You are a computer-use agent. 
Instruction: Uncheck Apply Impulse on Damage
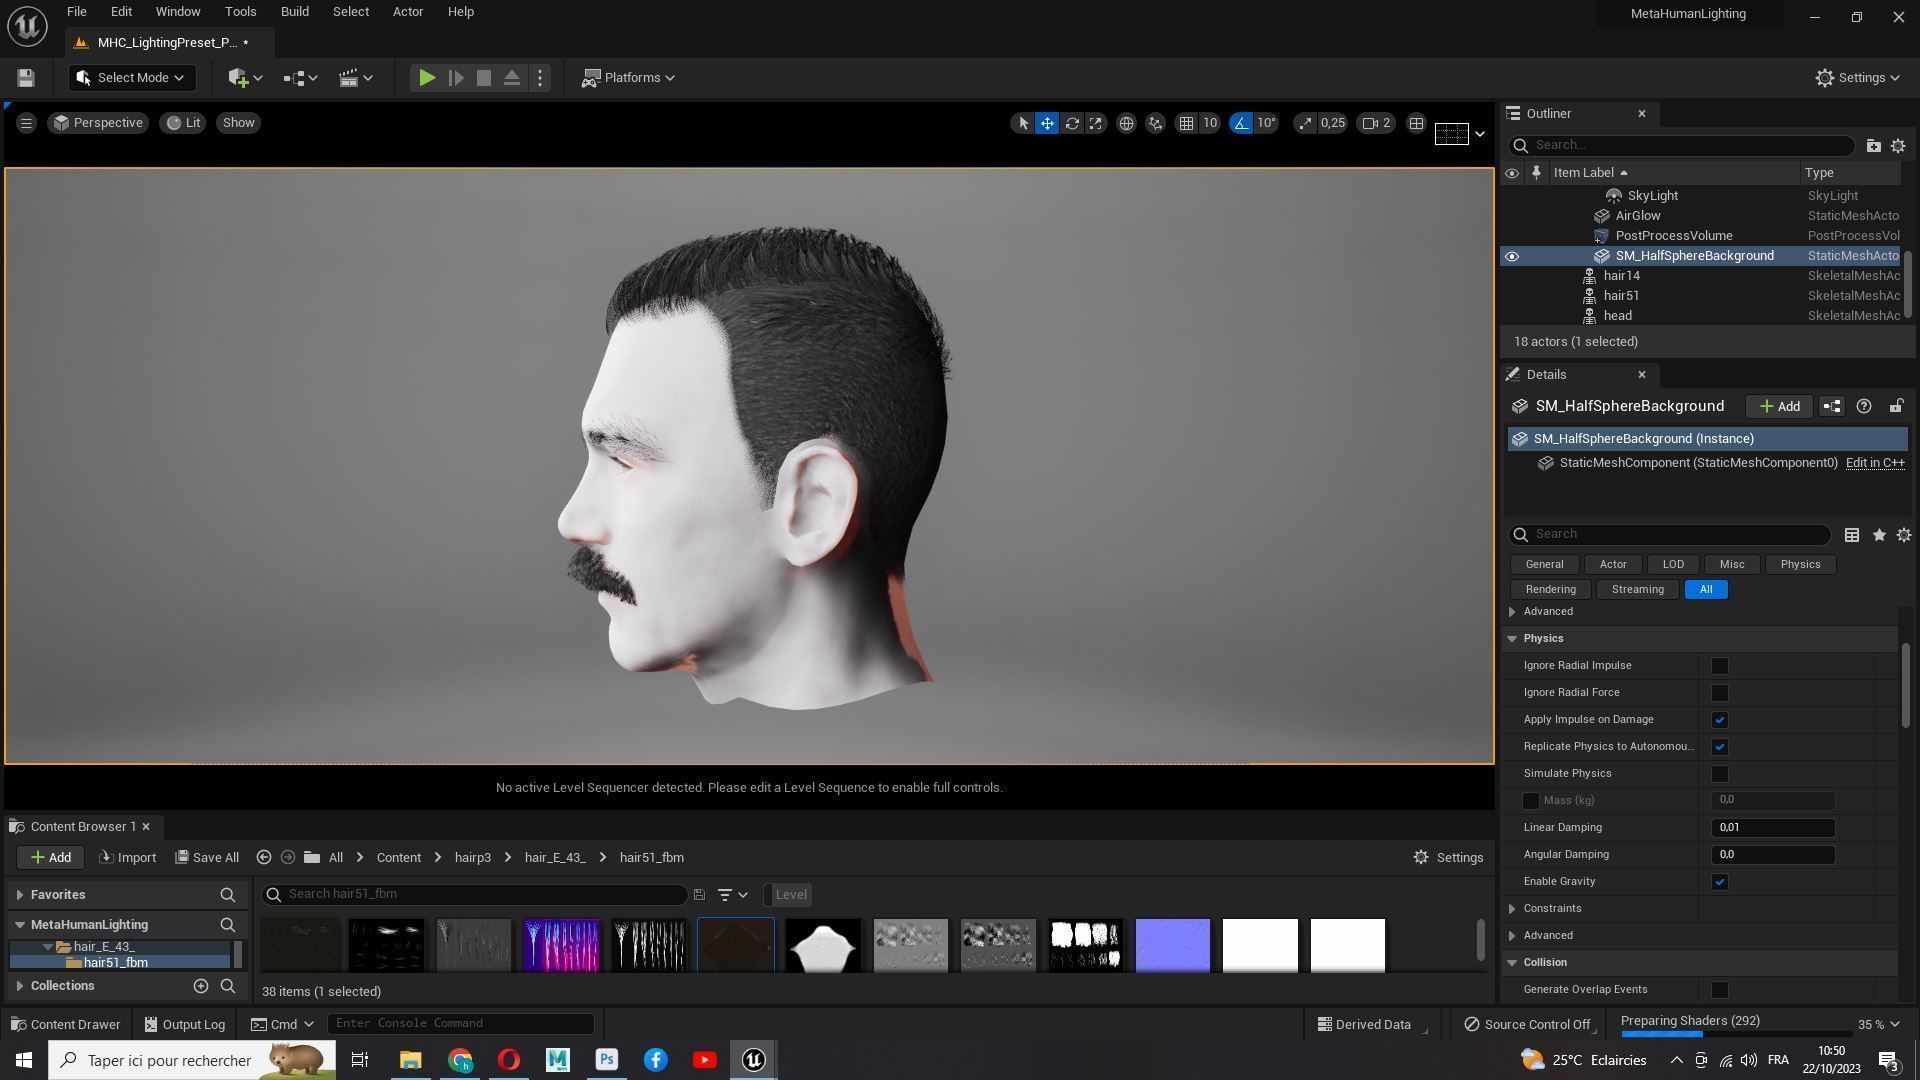point(1719,720)
